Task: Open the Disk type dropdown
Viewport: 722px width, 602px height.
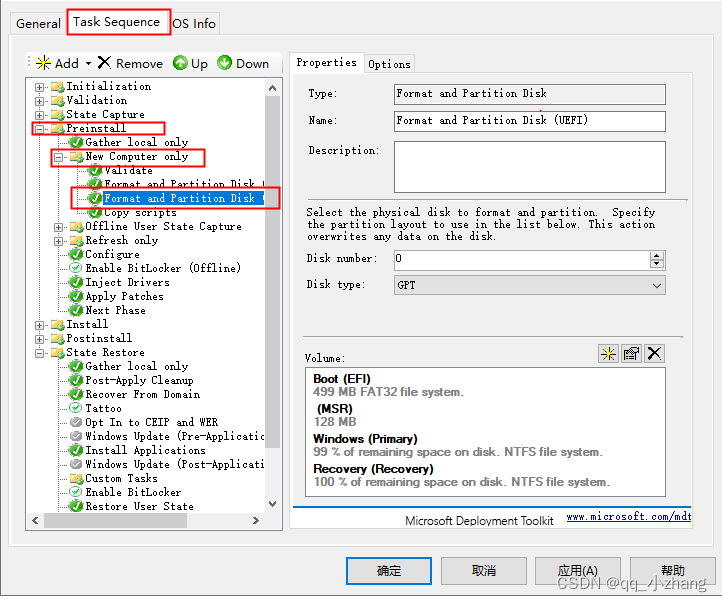Action: [657, 286]
